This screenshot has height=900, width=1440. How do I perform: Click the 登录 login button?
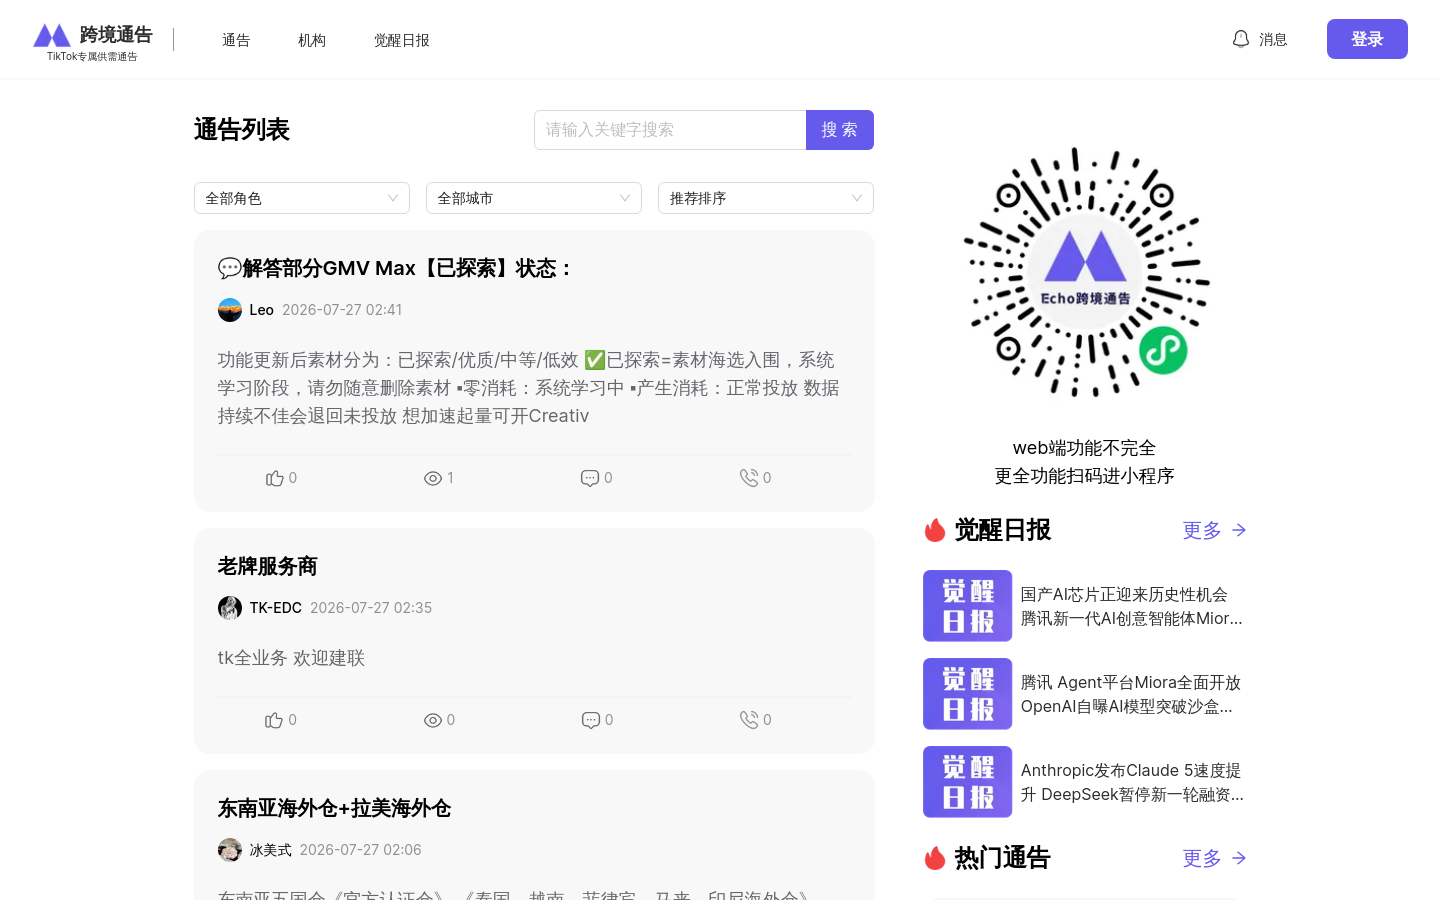(x=1367, y=39)
